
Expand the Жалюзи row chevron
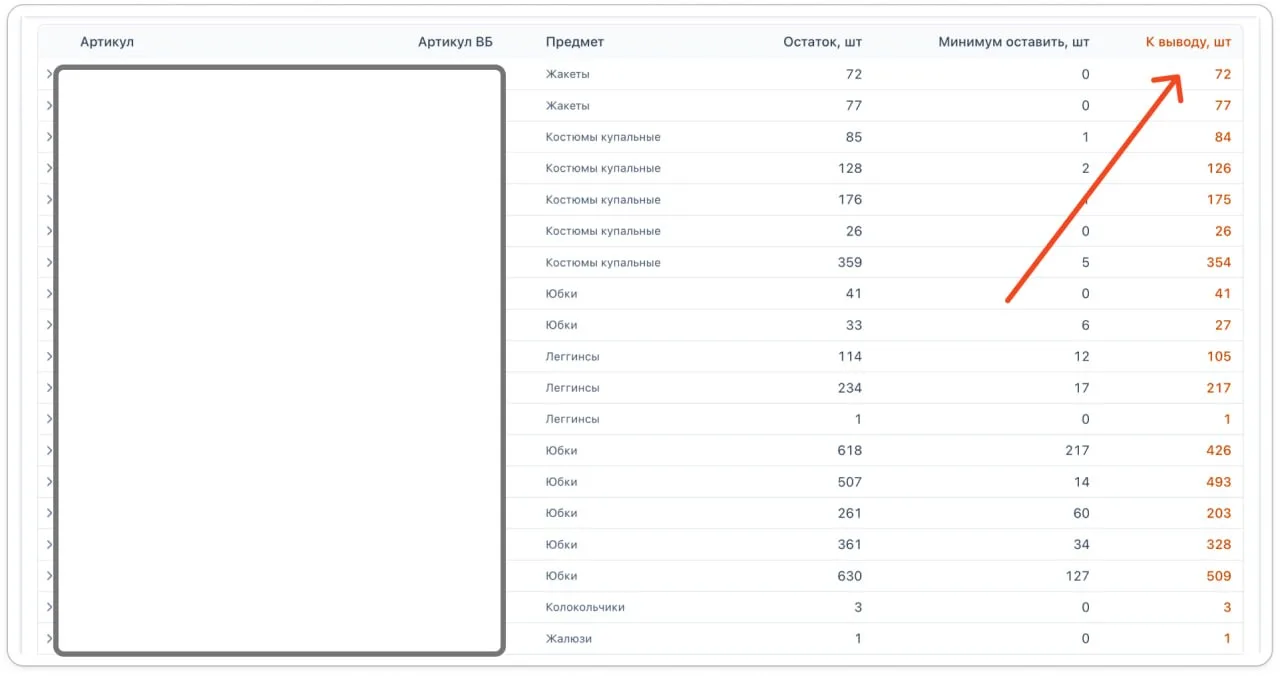[49, 638]
